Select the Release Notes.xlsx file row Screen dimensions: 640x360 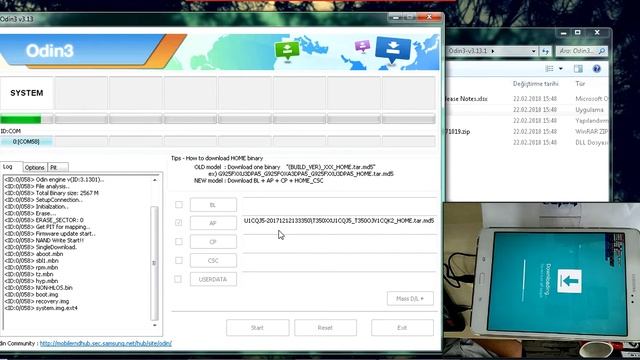coord(527,99)
